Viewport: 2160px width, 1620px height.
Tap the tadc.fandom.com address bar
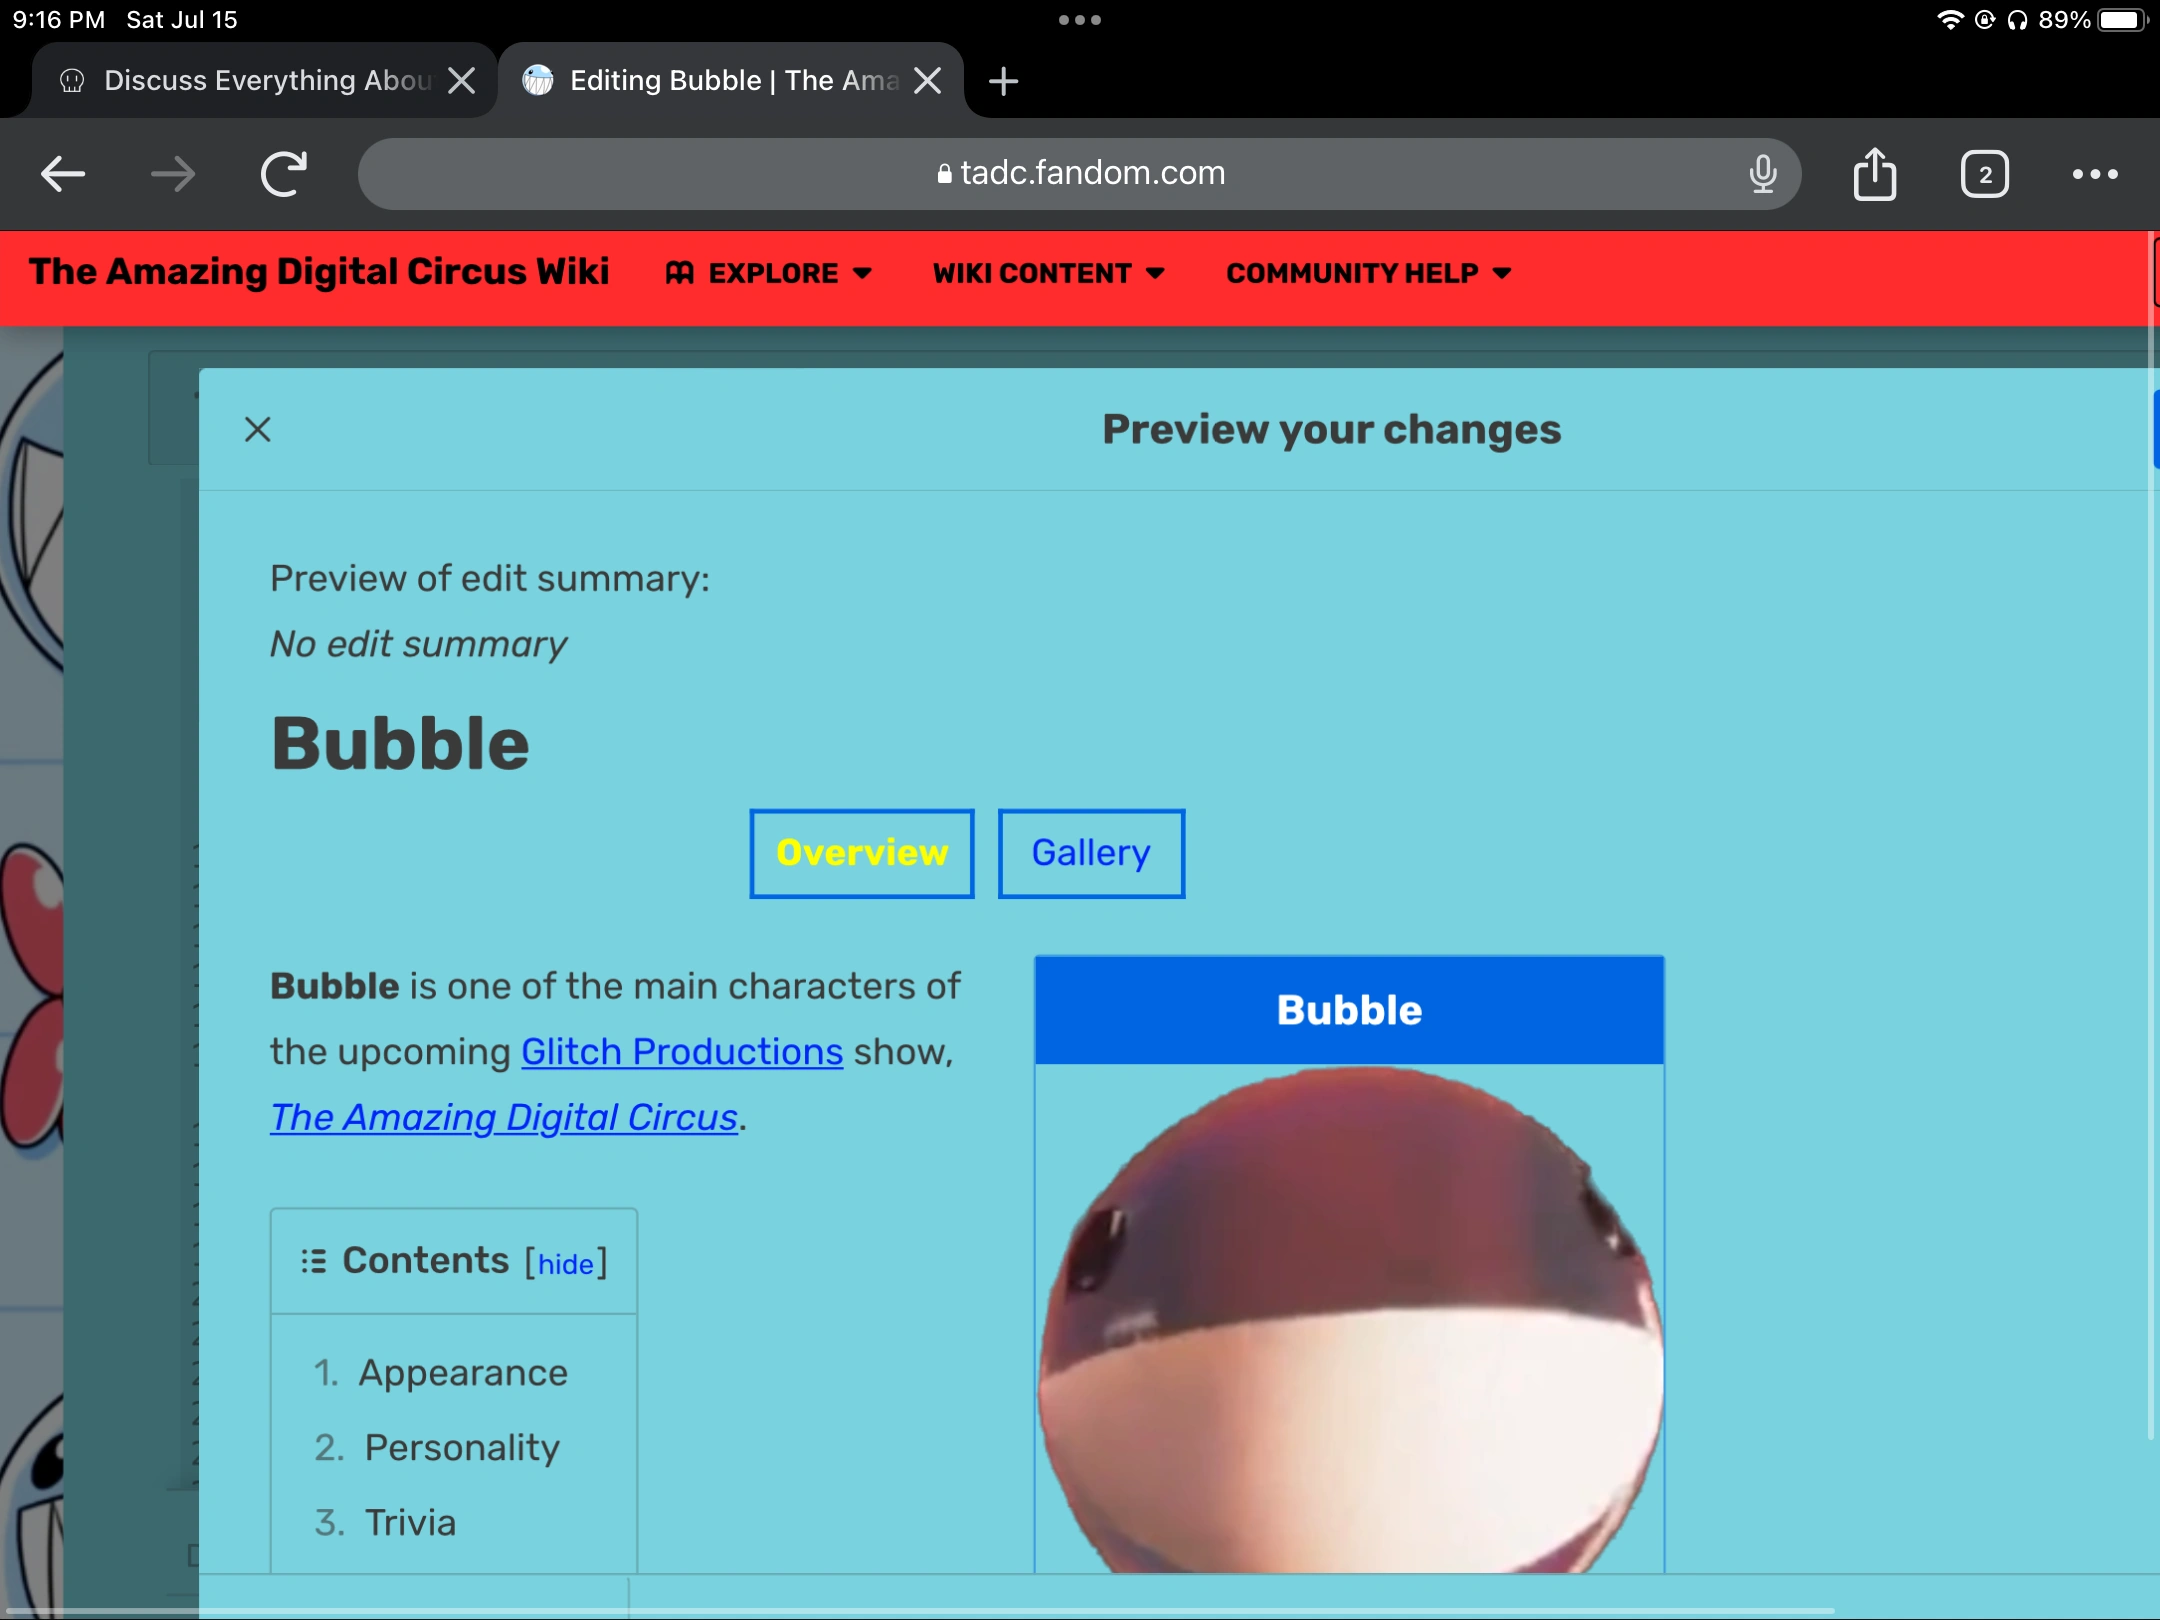click(1080, 174)
